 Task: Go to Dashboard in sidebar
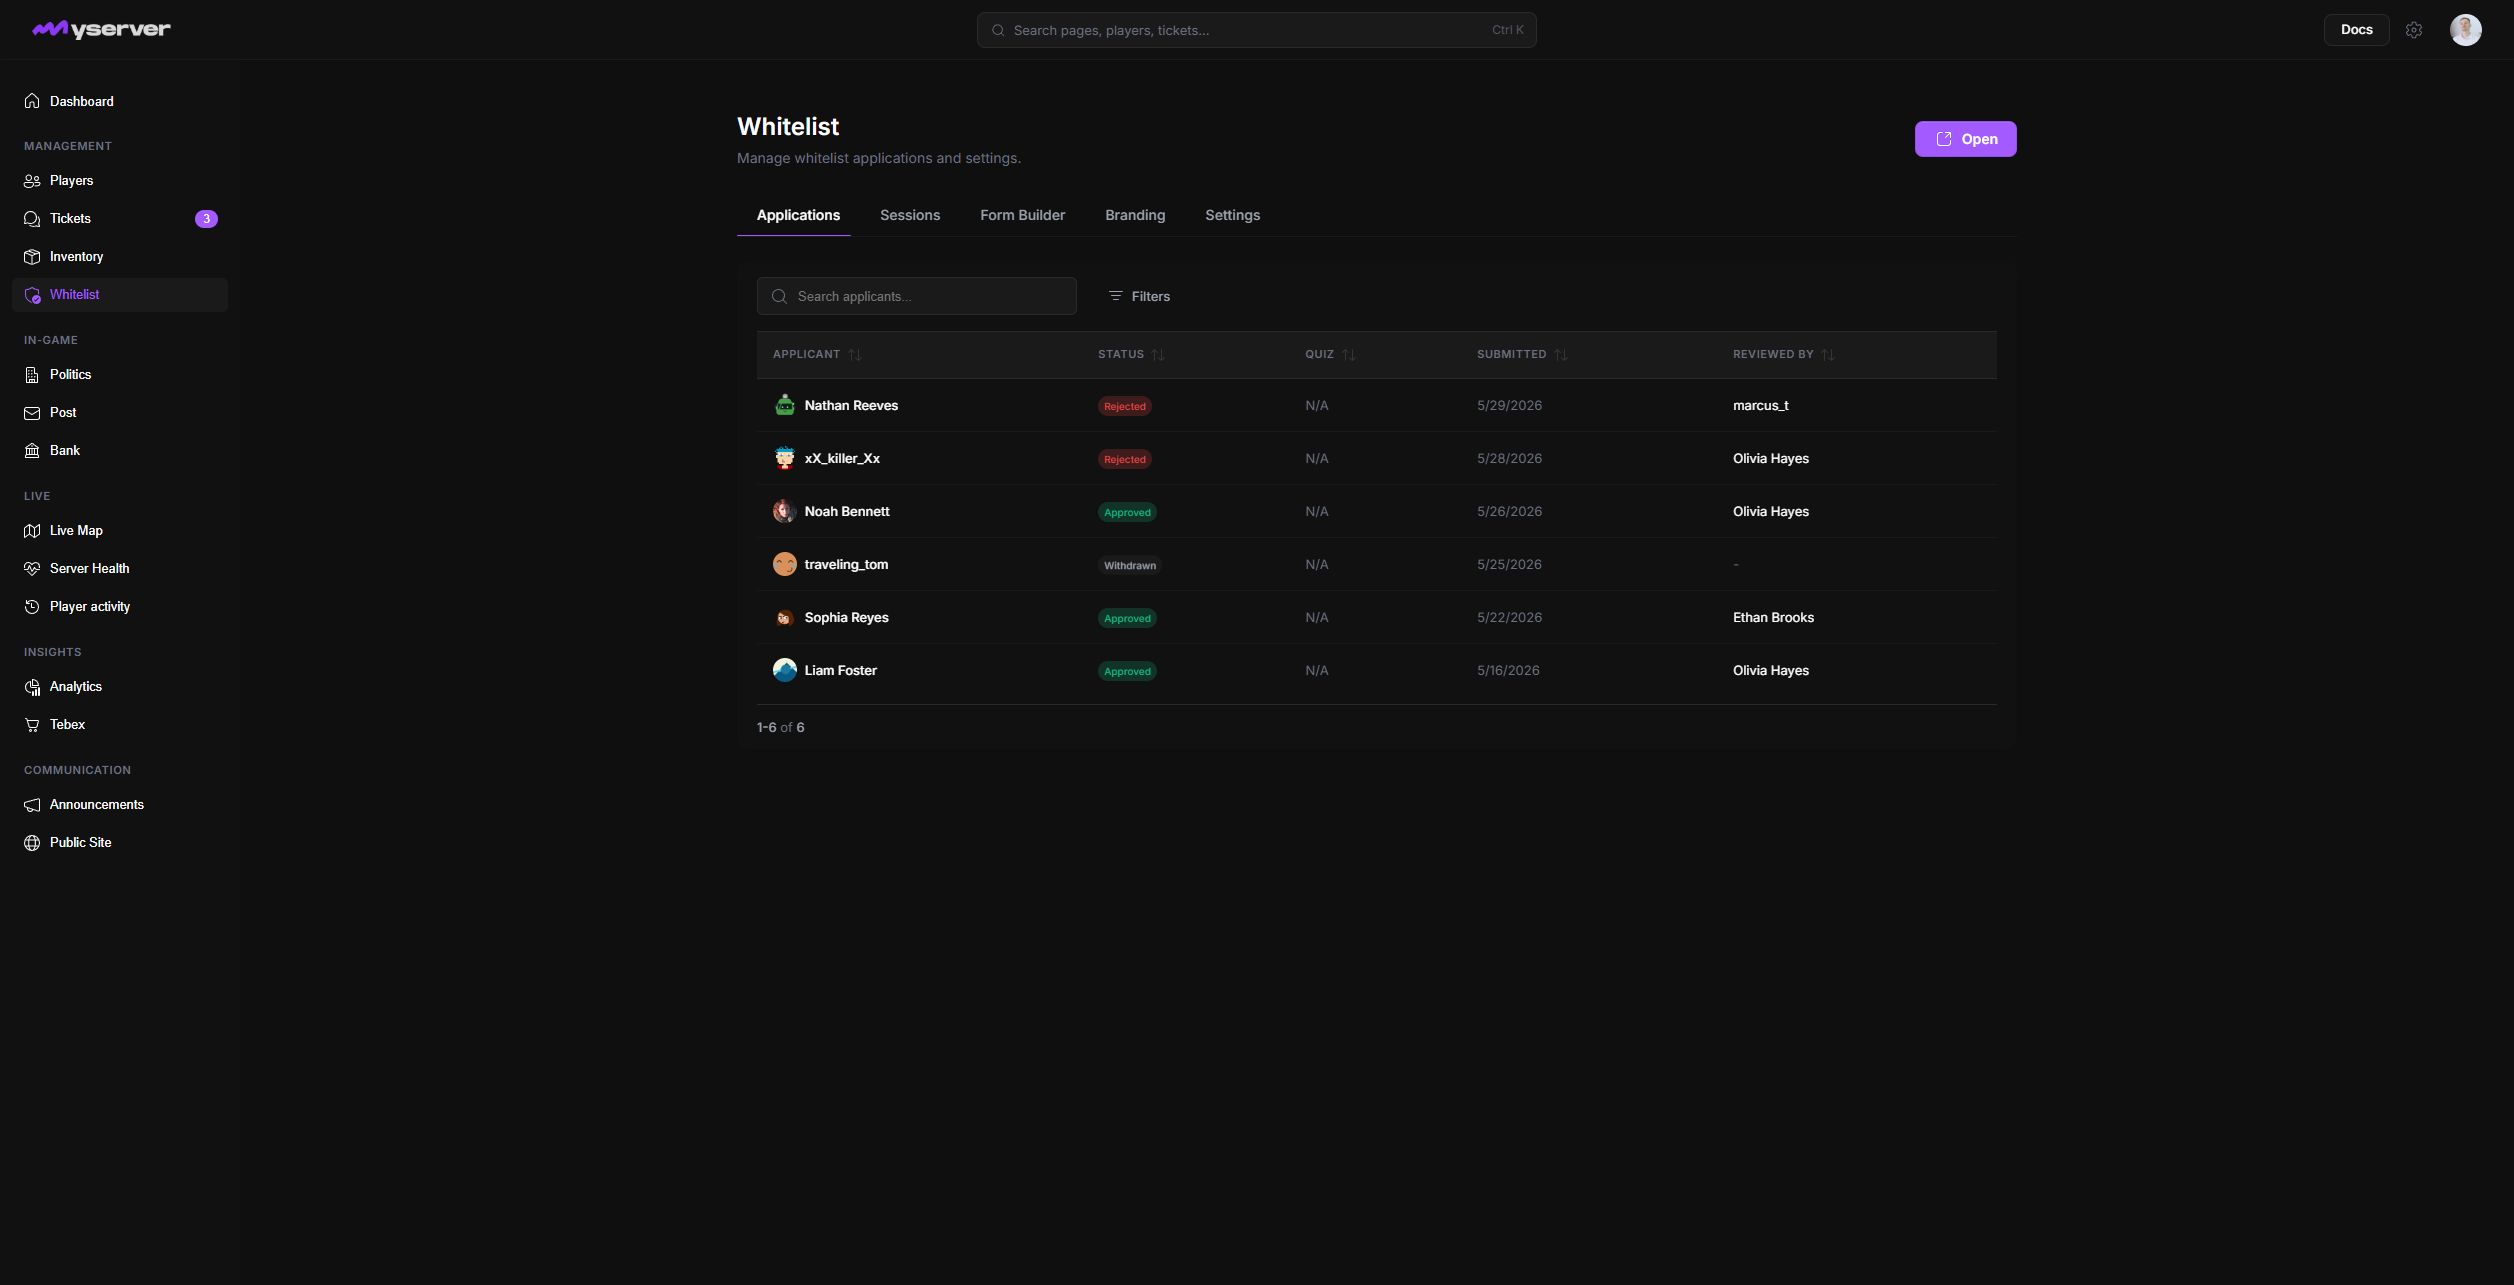[x=120, y=101]
